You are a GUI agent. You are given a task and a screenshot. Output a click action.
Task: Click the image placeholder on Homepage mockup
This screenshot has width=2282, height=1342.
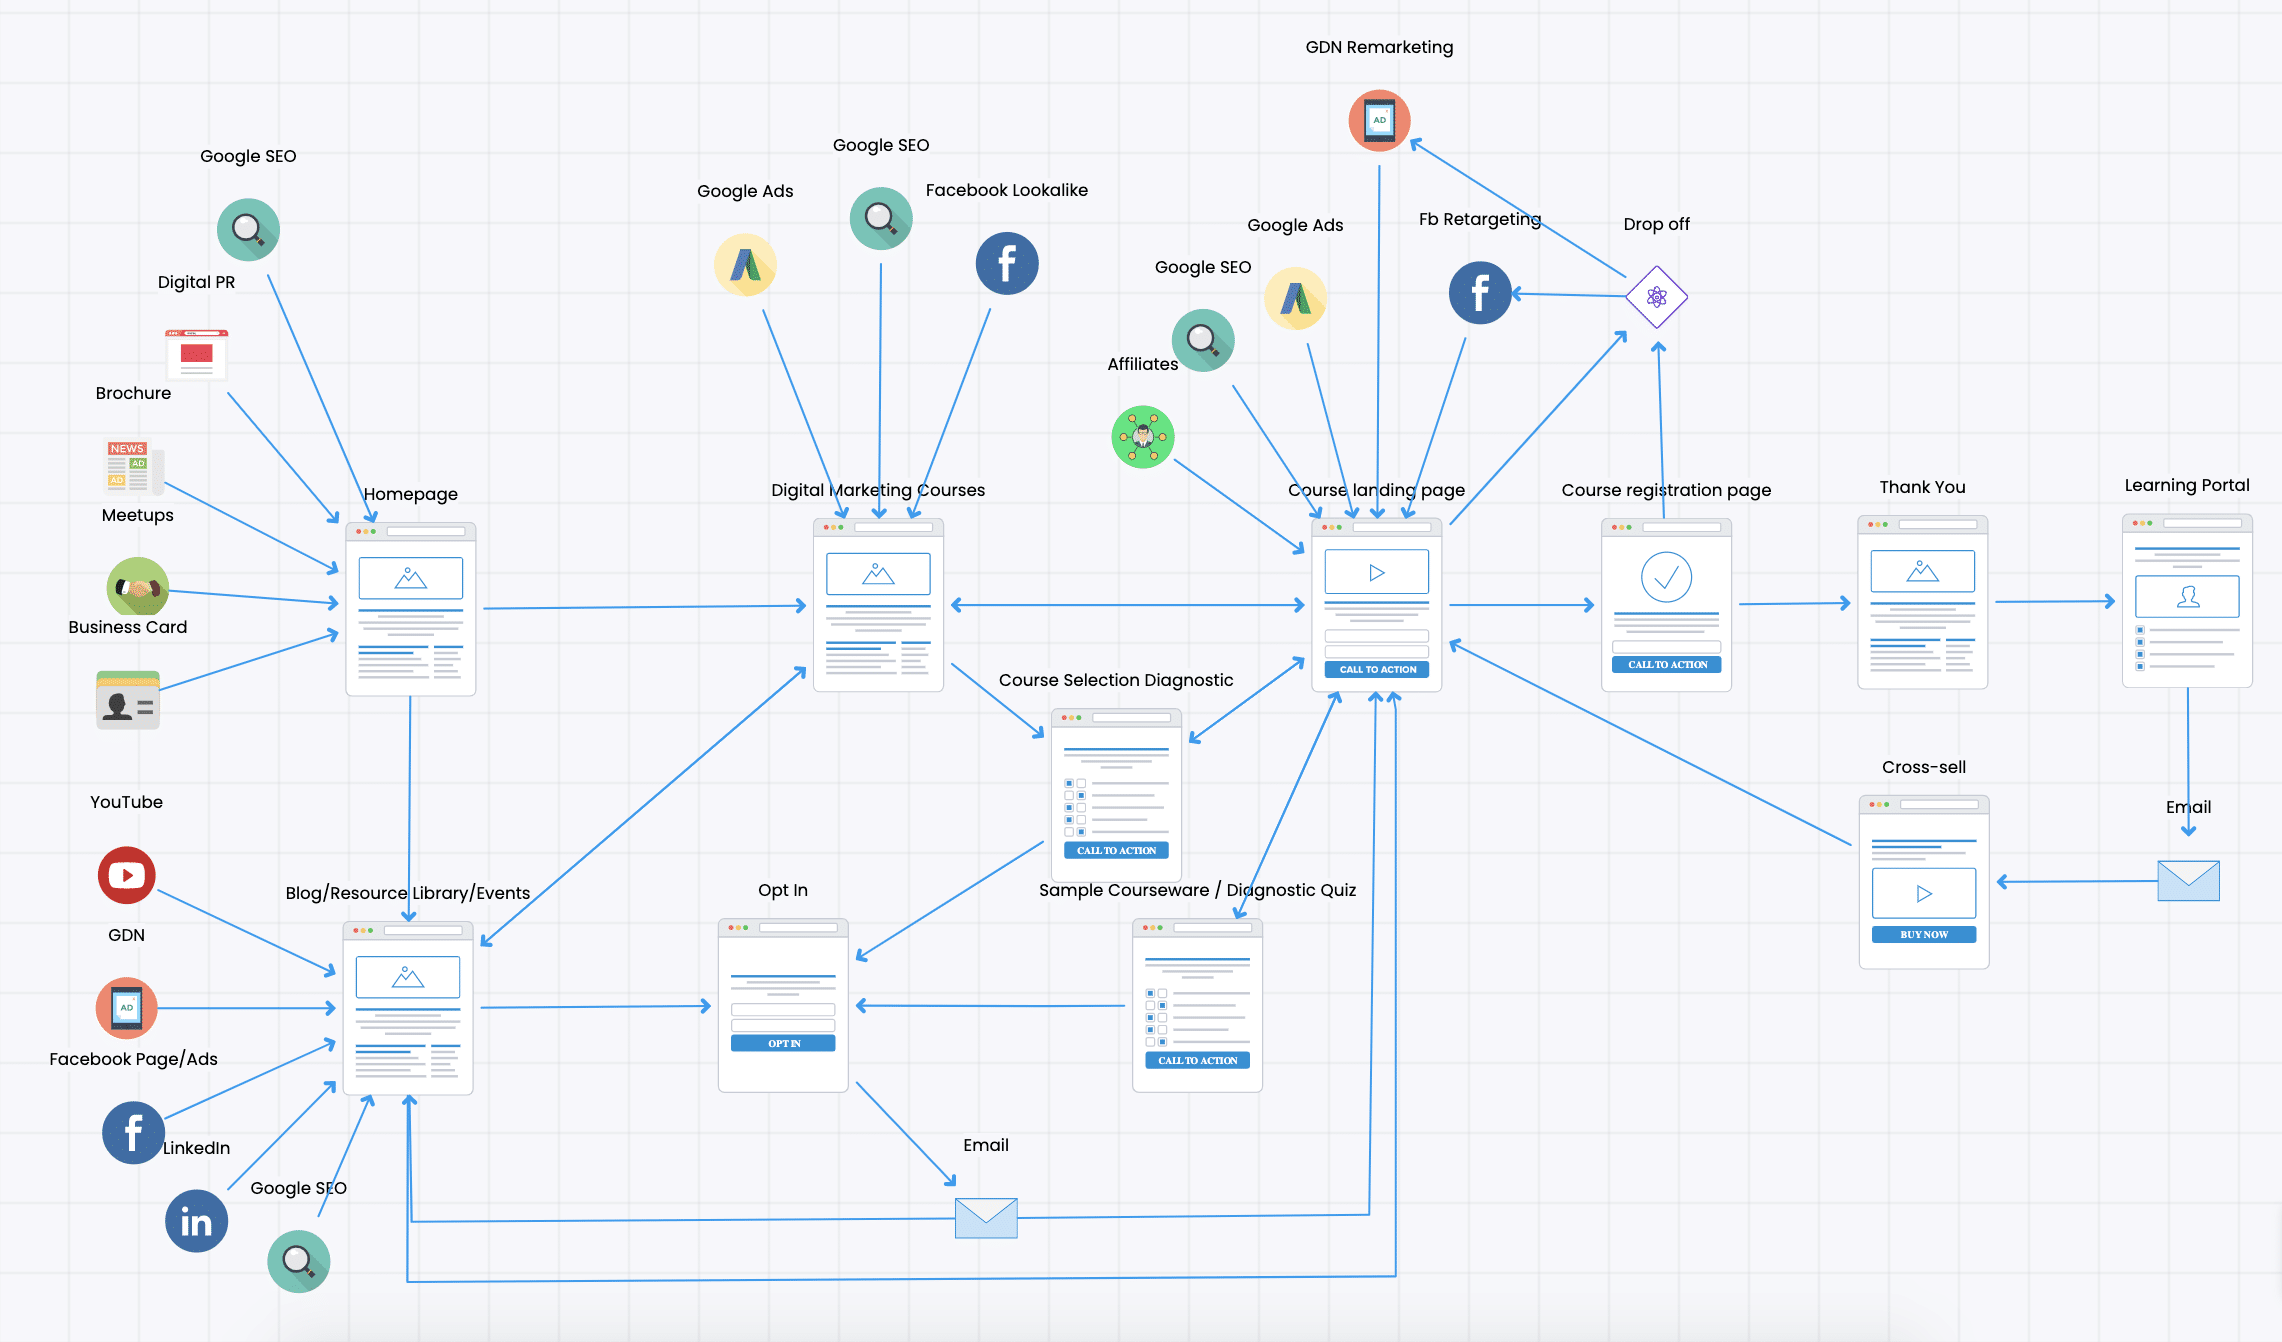410,578
